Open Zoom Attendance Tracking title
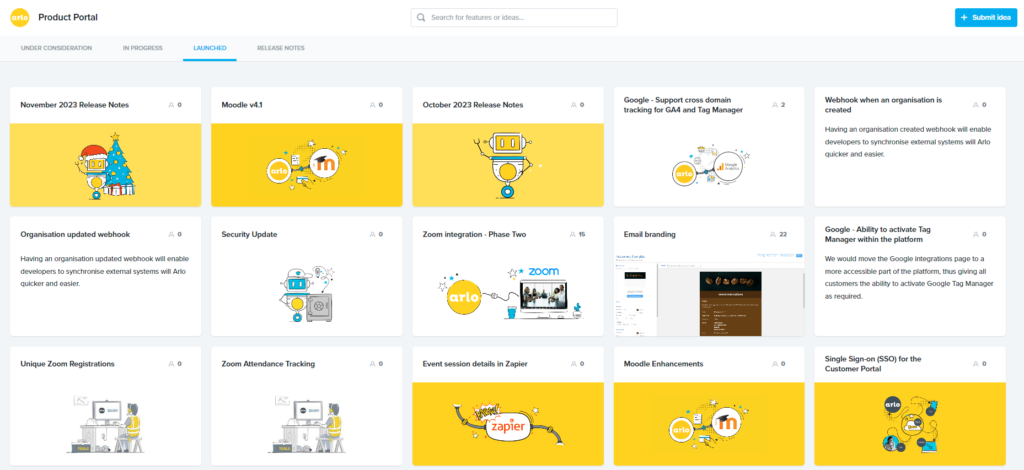Viewport: 1024px width, 470px height. [268, 364]
